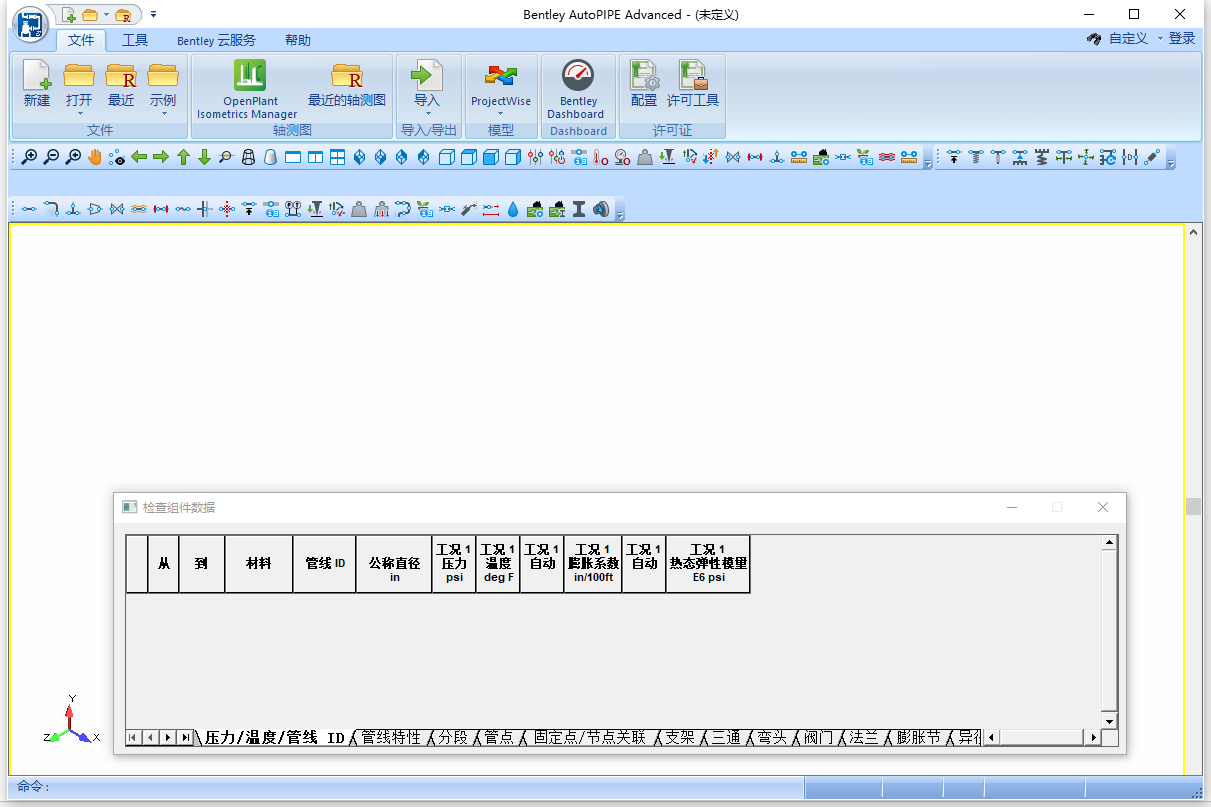Expand the ProjectWise dropdown arrow
1211x807 pixels.
501,113
